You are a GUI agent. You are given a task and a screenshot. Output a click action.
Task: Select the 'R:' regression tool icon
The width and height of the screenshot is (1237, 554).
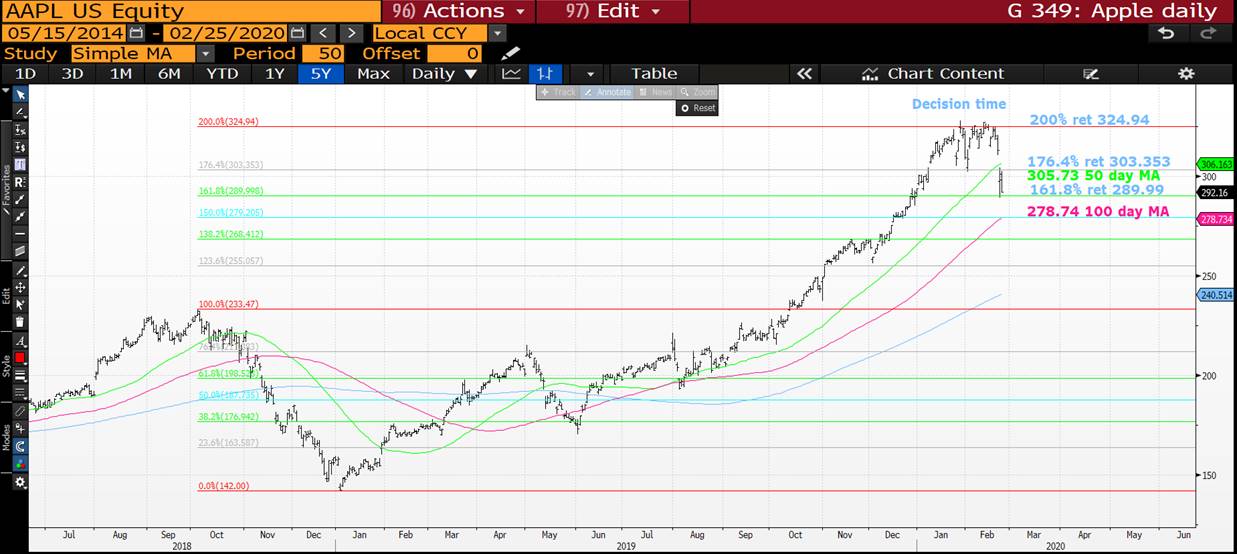click(21, 183)
